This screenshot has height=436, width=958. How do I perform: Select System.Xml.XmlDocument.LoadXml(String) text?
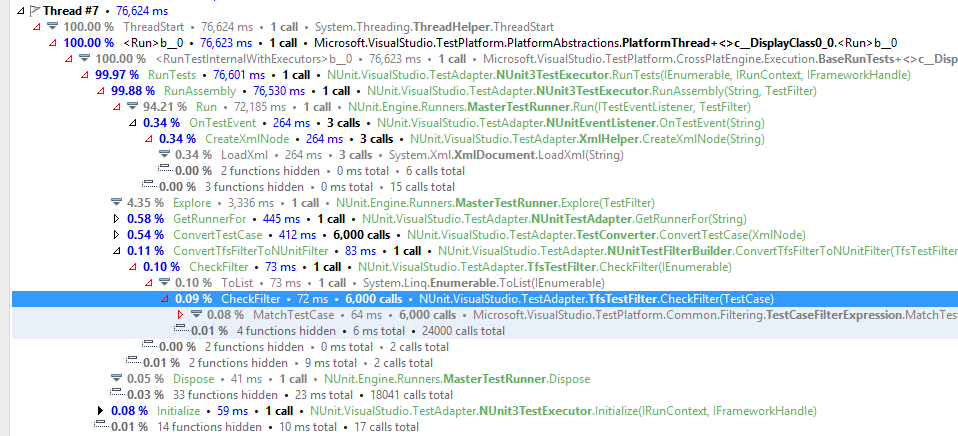pyautogui.click(x=506, y=155)
